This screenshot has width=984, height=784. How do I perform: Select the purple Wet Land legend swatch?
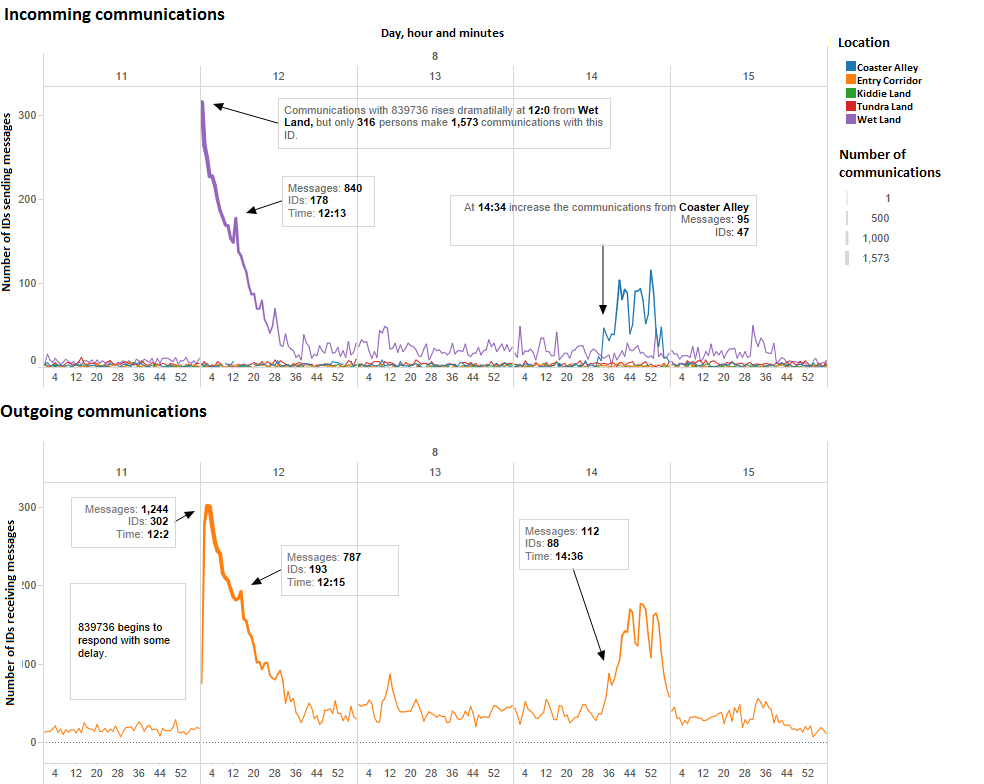pos(850,120)
